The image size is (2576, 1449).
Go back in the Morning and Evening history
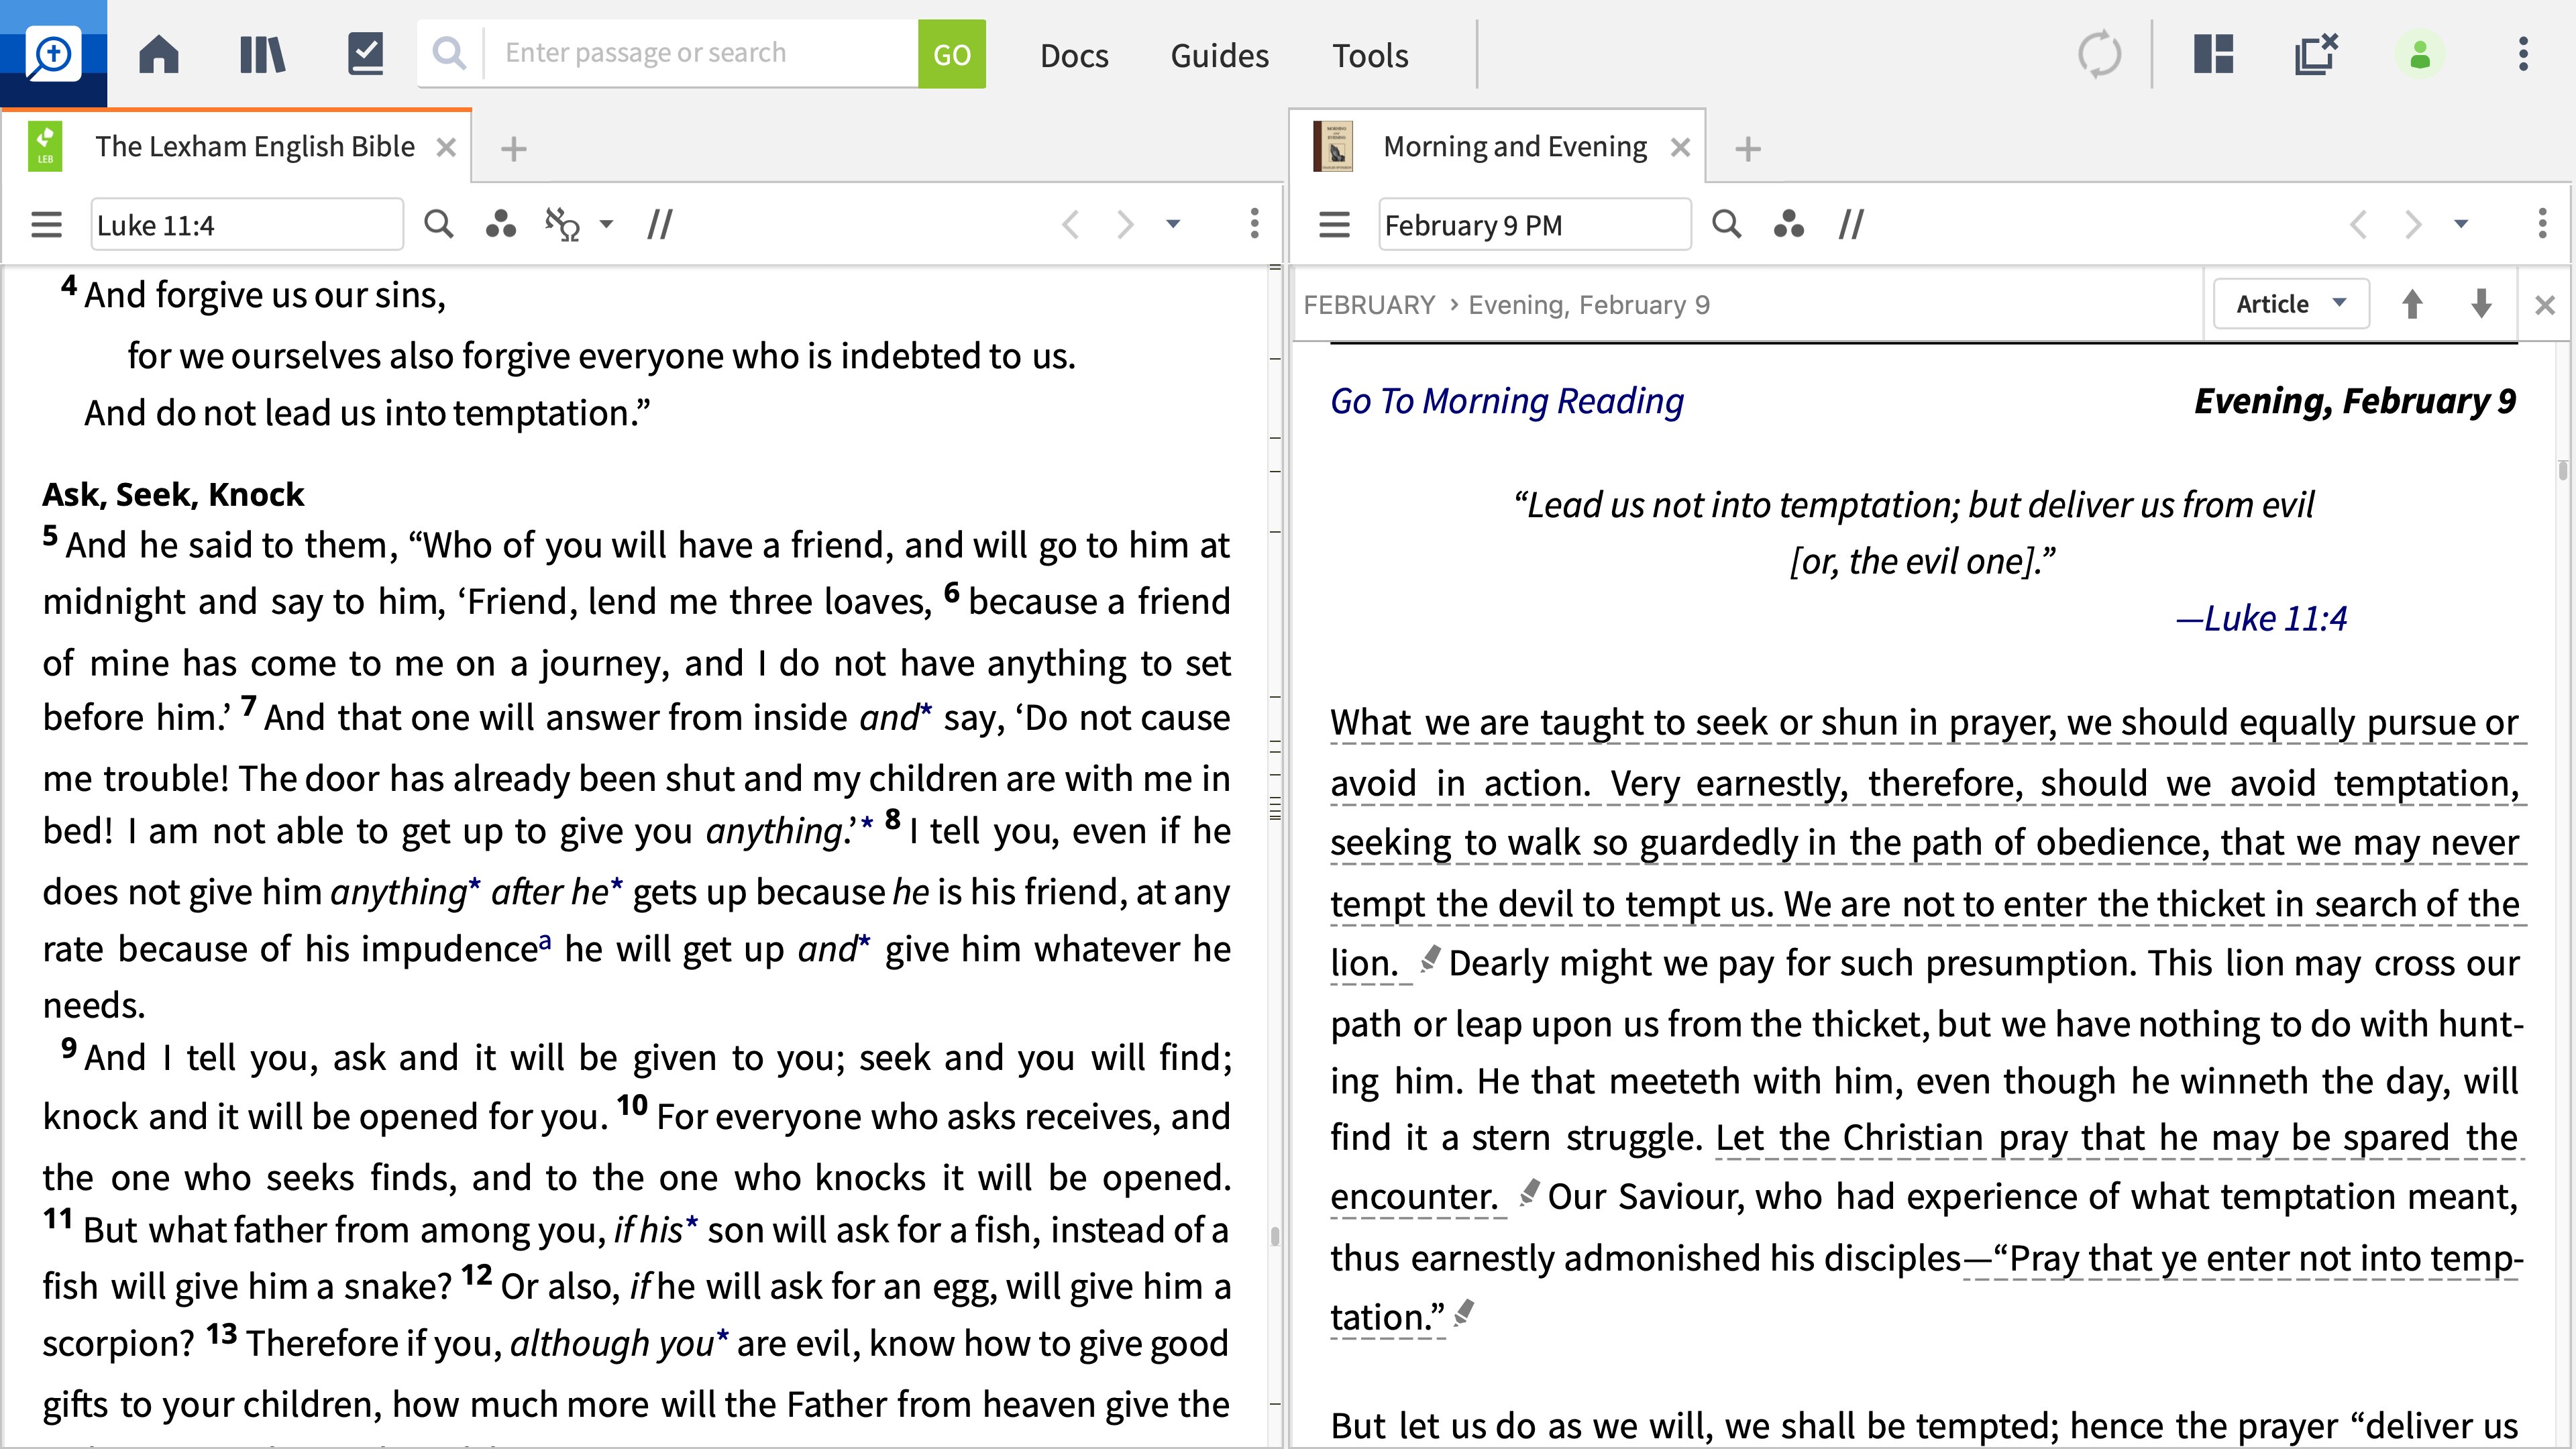point(2358,224)
